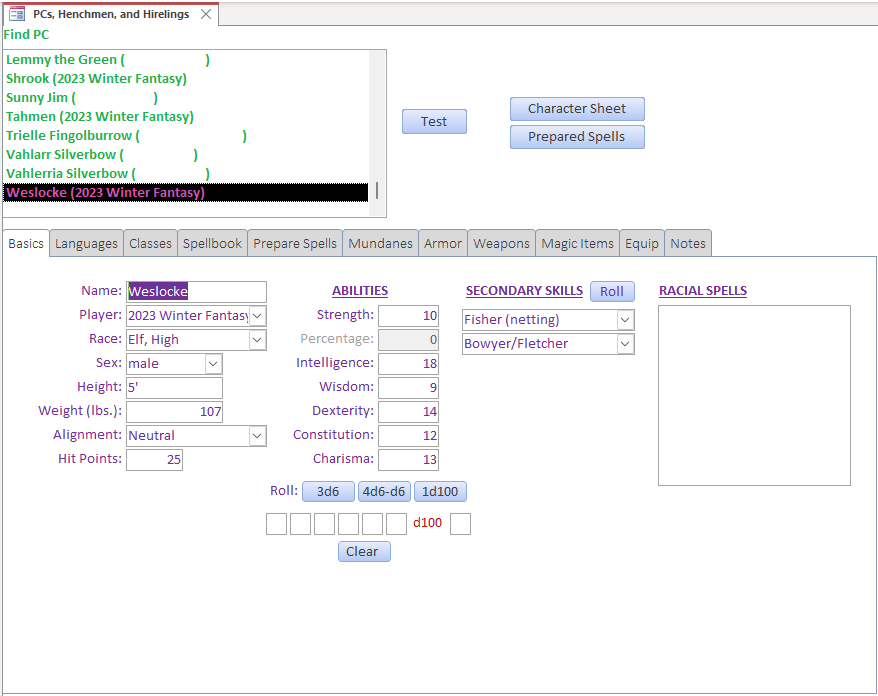Close the PCs, Henchmen, and Hirelings tab

[206, 14]
